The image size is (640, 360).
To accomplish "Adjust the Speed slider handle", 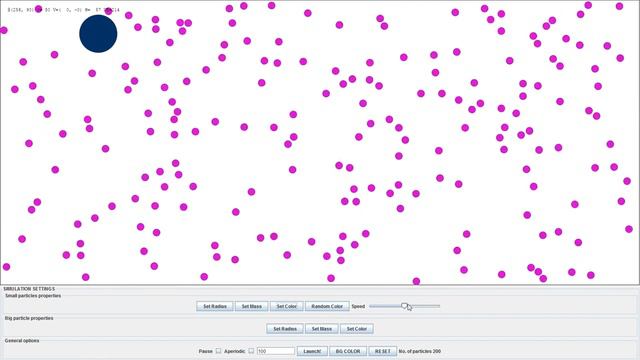I will (404, 306).
